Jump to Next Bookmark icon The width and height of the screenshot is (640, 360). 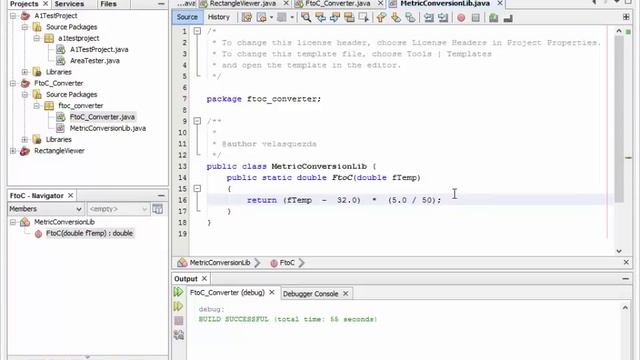pos(396,18)
